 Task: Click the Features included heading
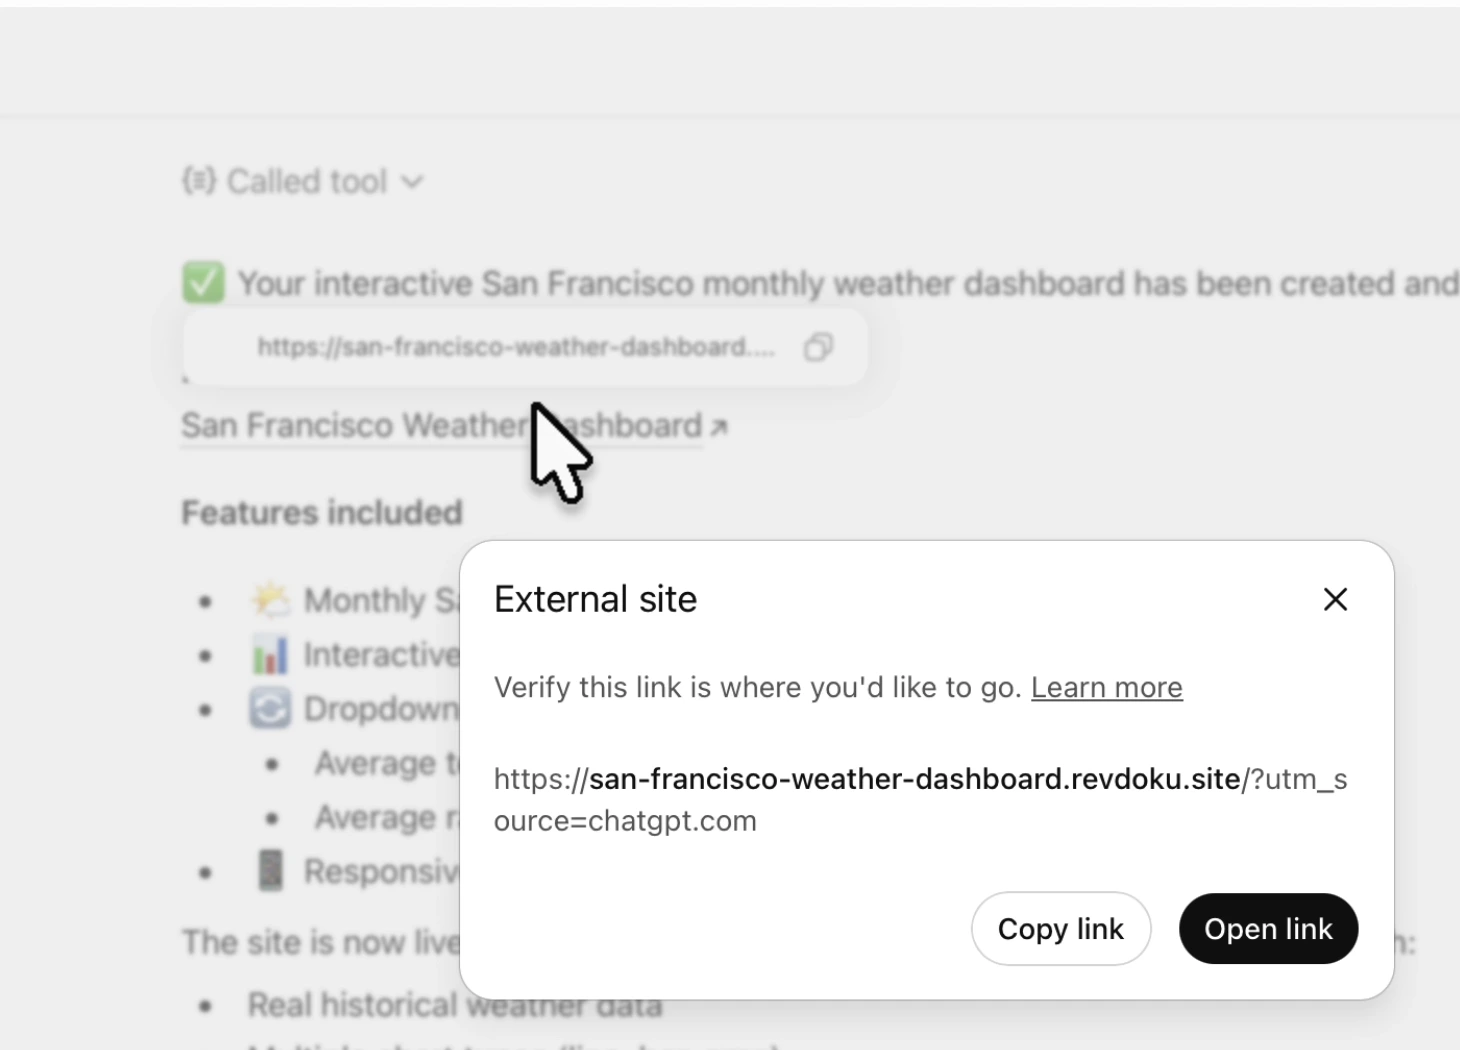click(322, 513)
